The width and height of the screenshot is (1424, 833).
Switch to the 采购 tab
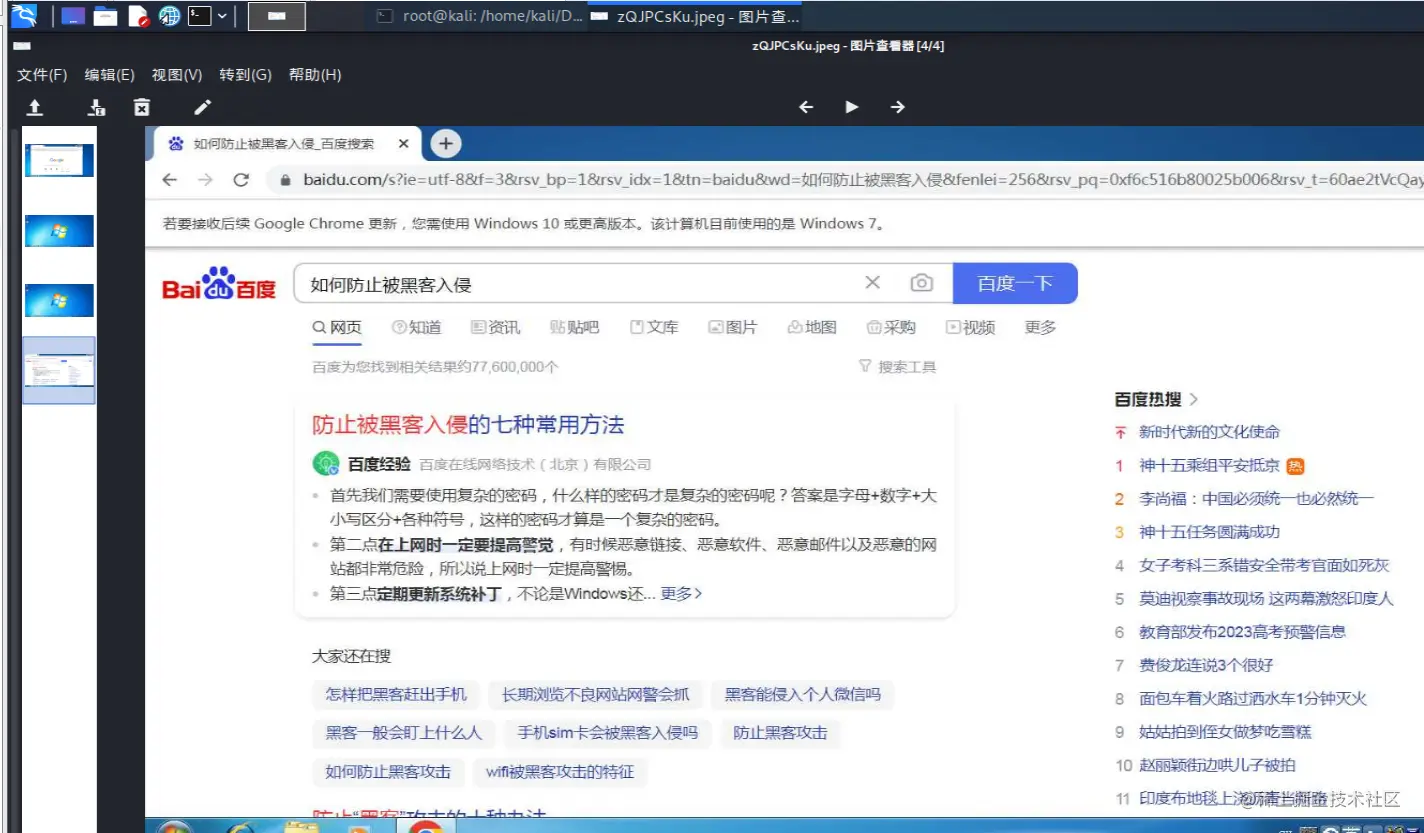(891, 327)
